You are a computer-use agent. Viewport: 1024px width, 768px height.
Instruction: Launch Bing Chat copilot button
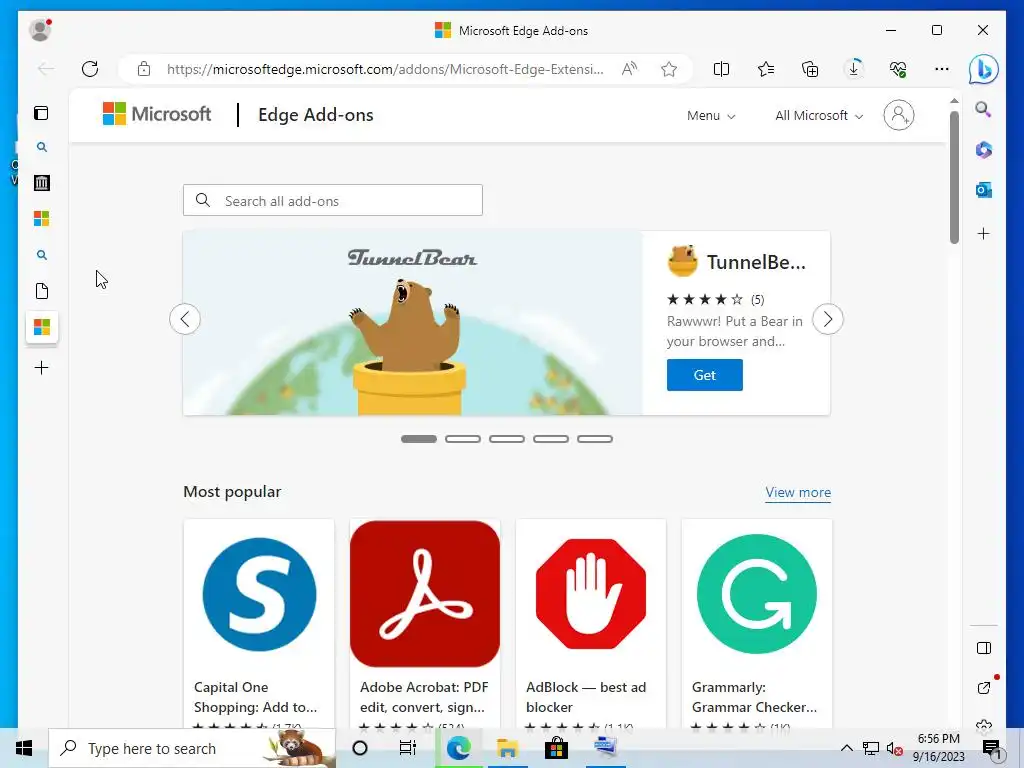click(984, 69)
